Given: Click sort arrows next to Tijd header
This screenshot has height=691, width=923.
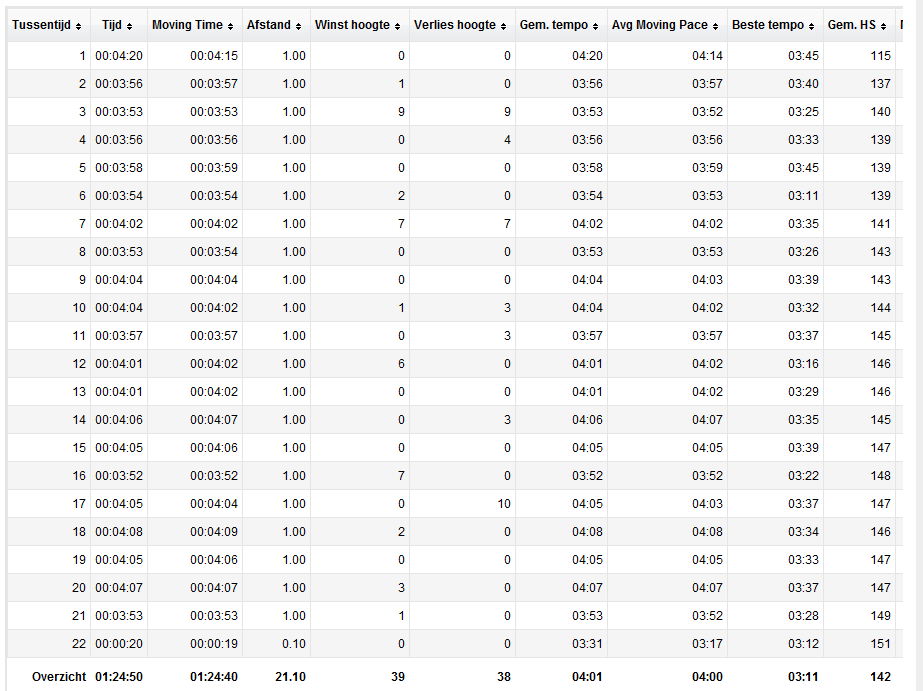Looking at the screenshot, I should [130, 26].
